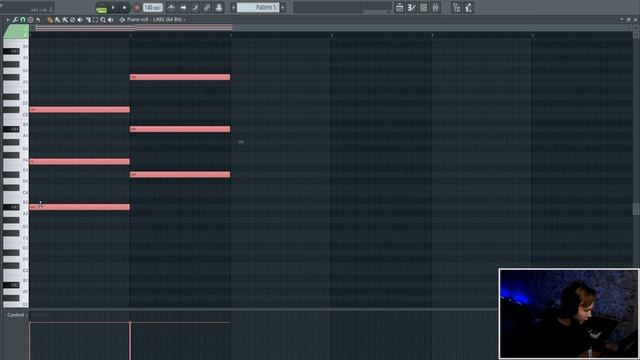The height and width of the screenshot is (360, 640).
Task: Add new pattern with plus button
Action: pos(282,7)
